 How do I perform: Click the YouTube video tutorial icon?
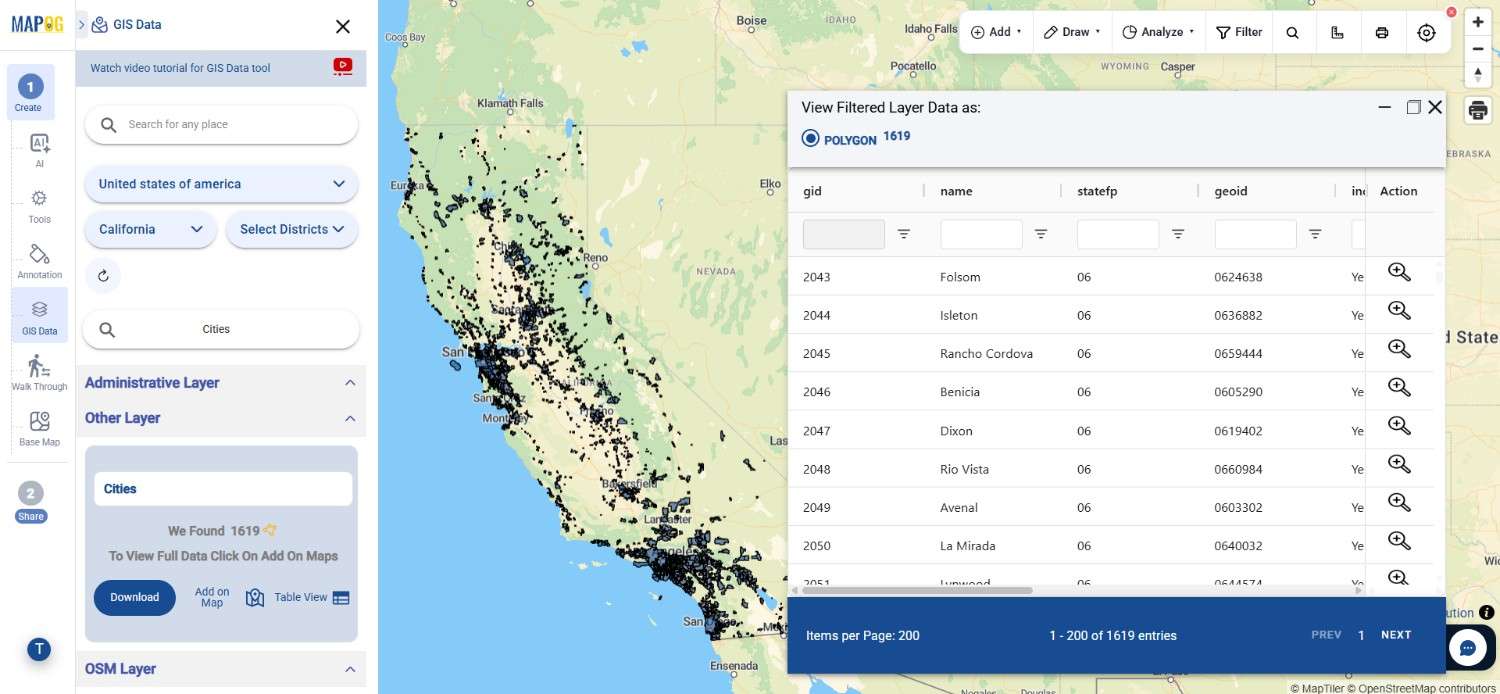343,67
